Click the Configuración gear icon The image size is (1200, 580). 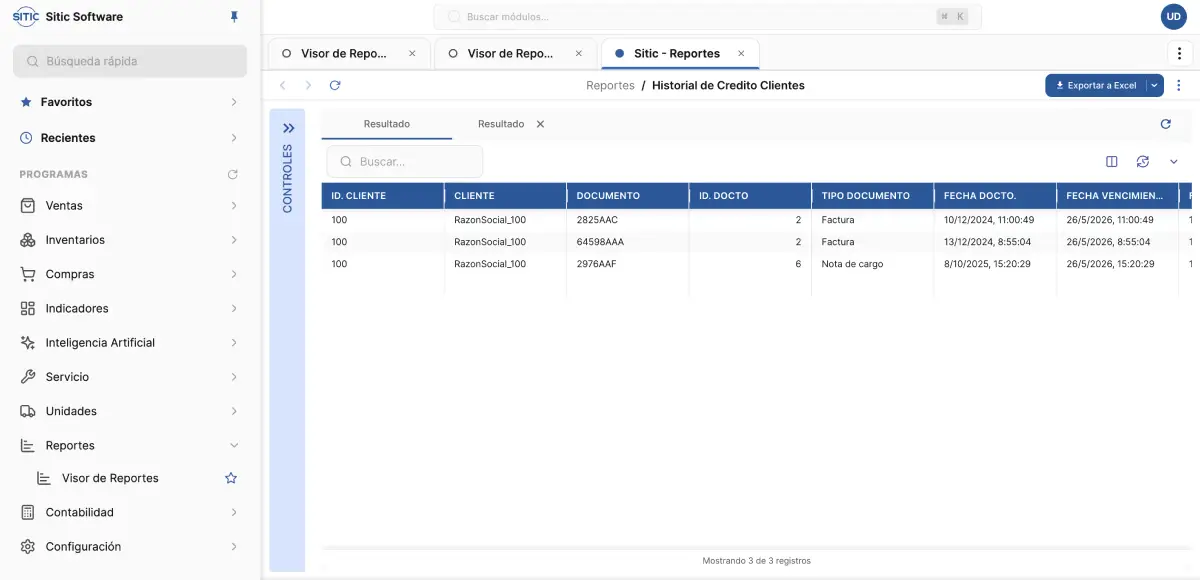coord(28,546)
